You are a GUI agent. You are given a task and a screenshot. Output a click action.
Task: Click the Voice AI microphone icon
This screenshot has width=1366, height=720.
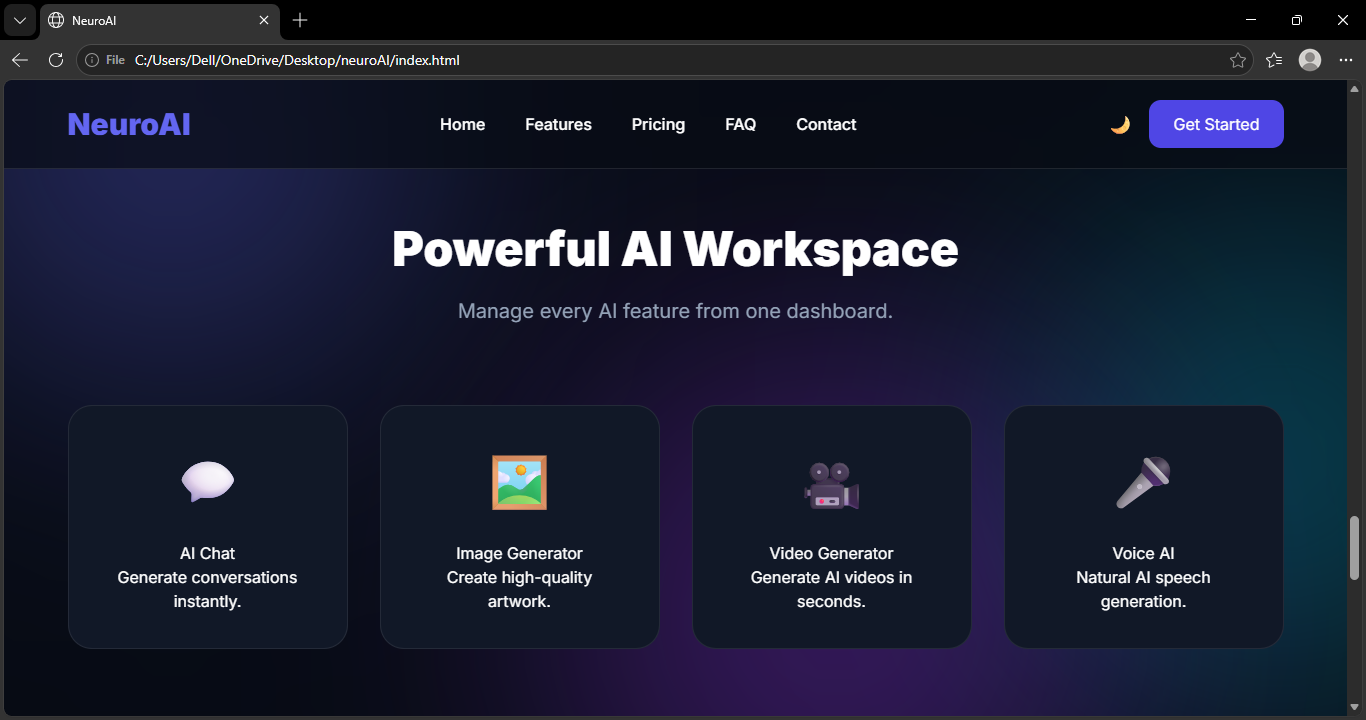point(1143,483)
